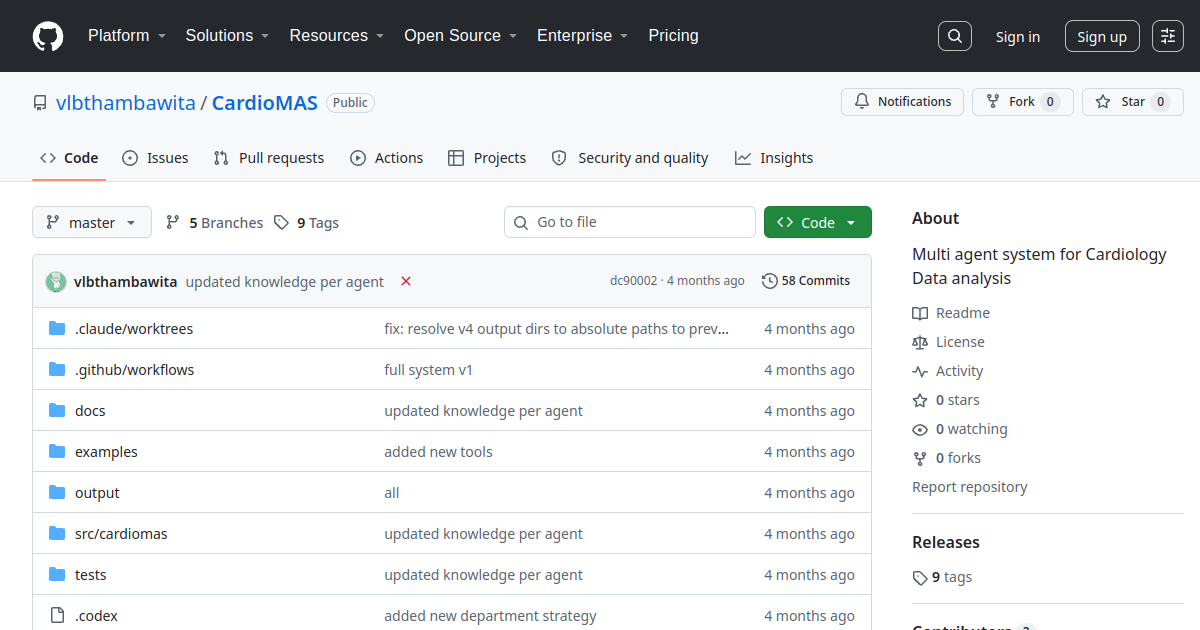Open the CardioMAS repository name link
Screen dimensions: 1200x630
click(265, 102)
